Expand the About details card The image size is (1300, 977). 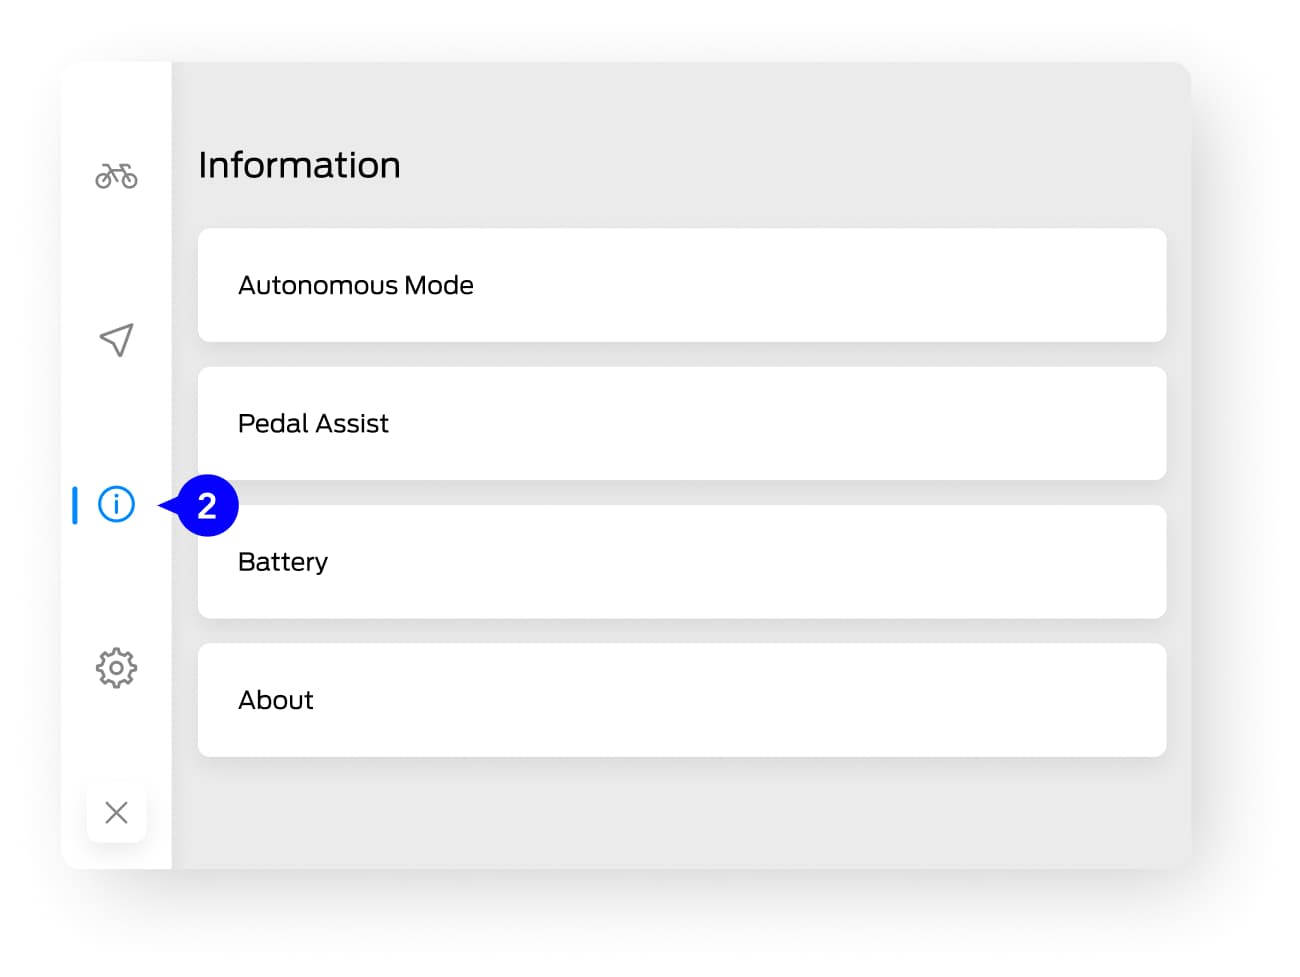pos(682,699)
